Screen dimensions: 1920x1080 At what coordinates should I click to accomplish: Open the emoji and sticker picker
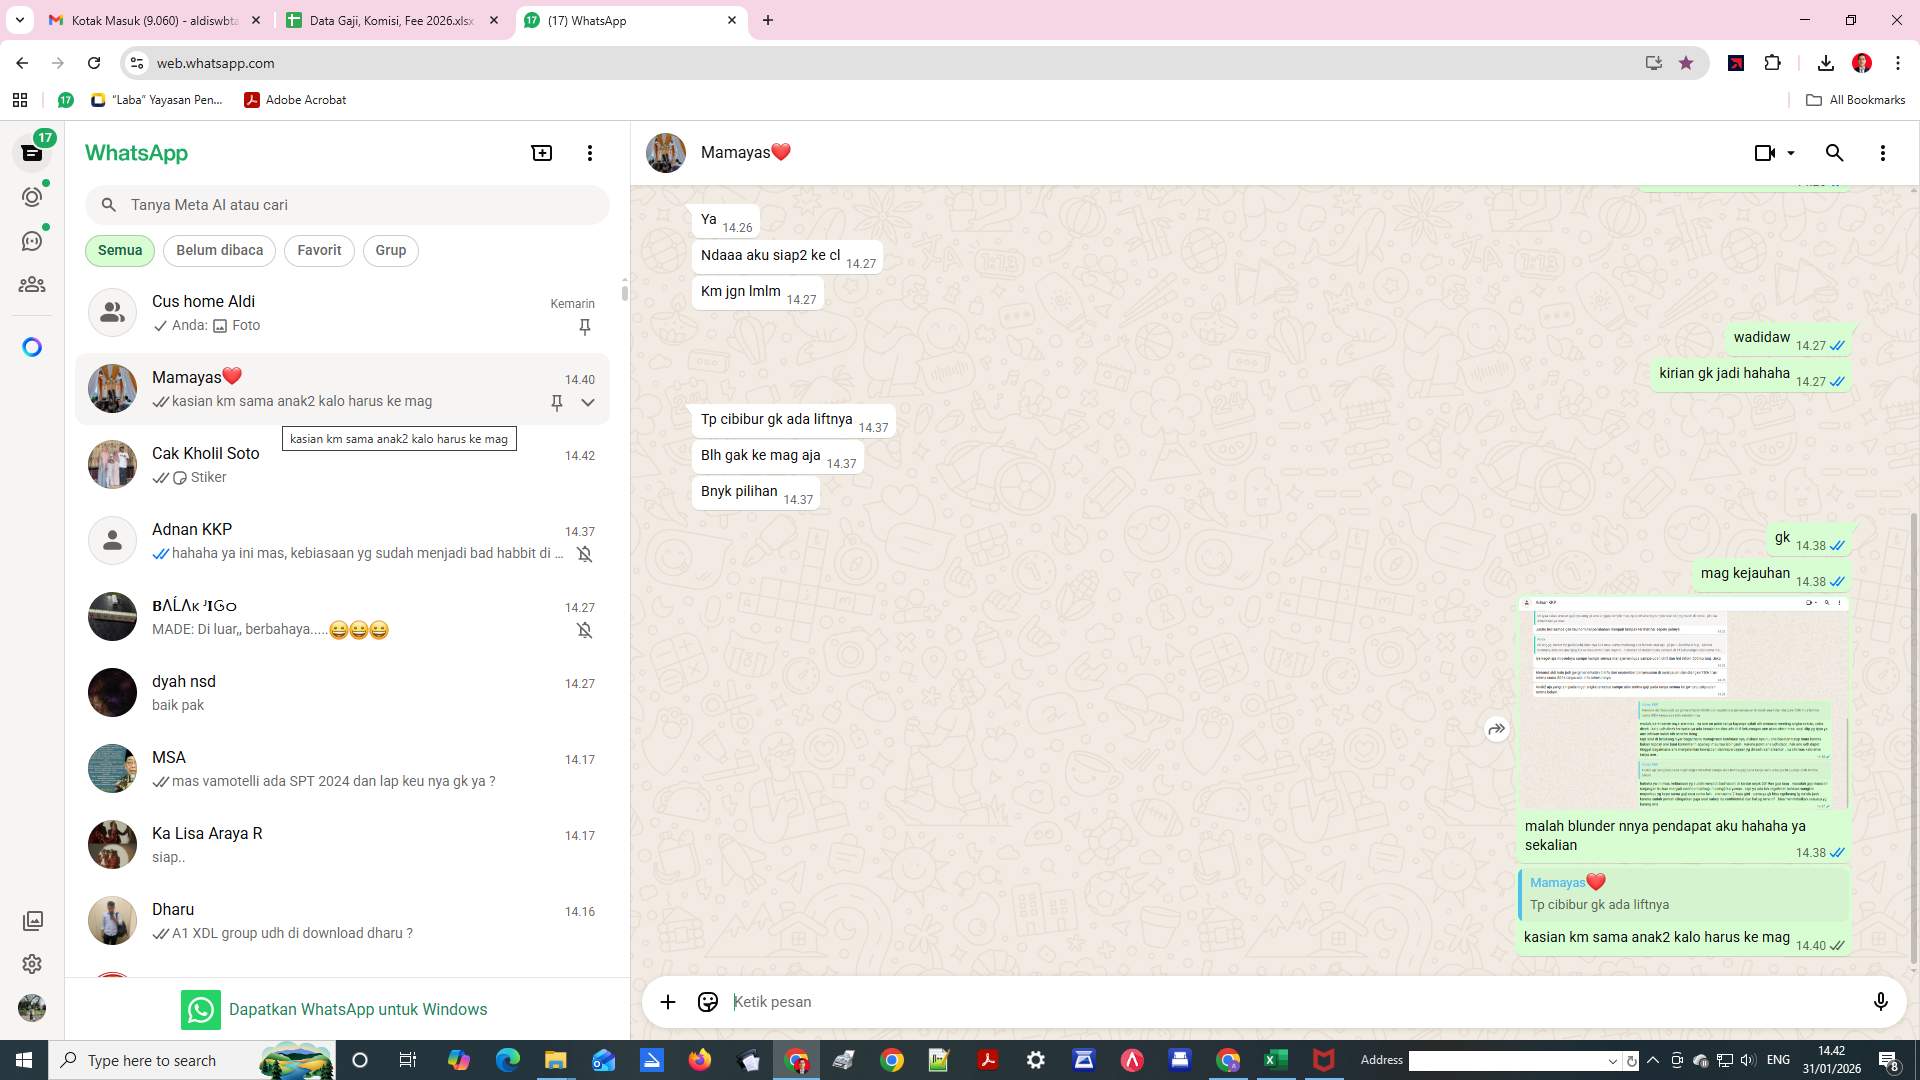(x=708, y=1001)
